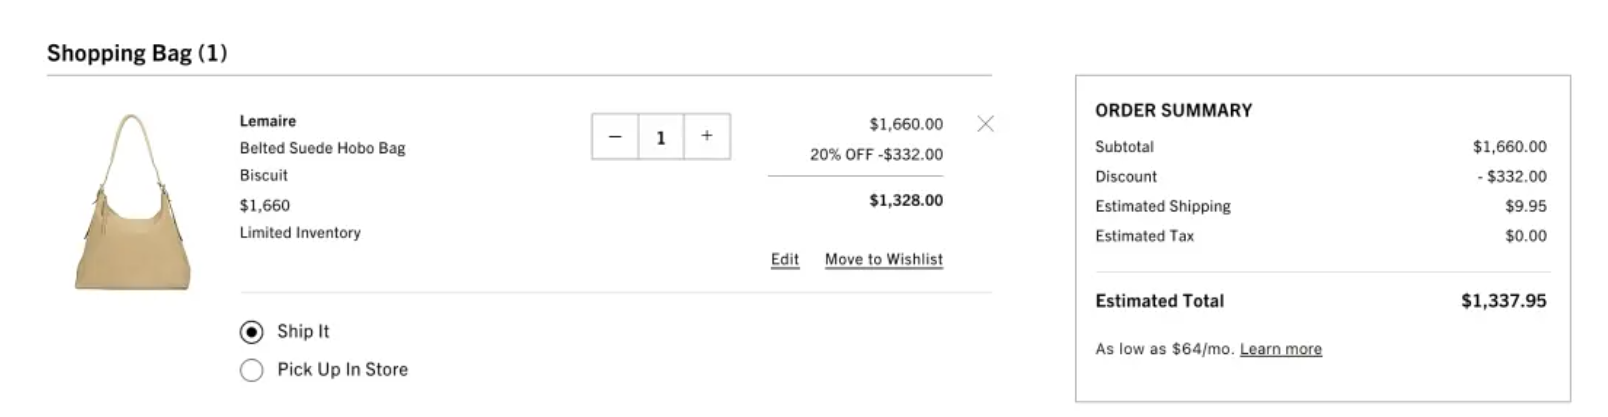Click the Estimated Total amount $1,337.95

click(1504, 301)
